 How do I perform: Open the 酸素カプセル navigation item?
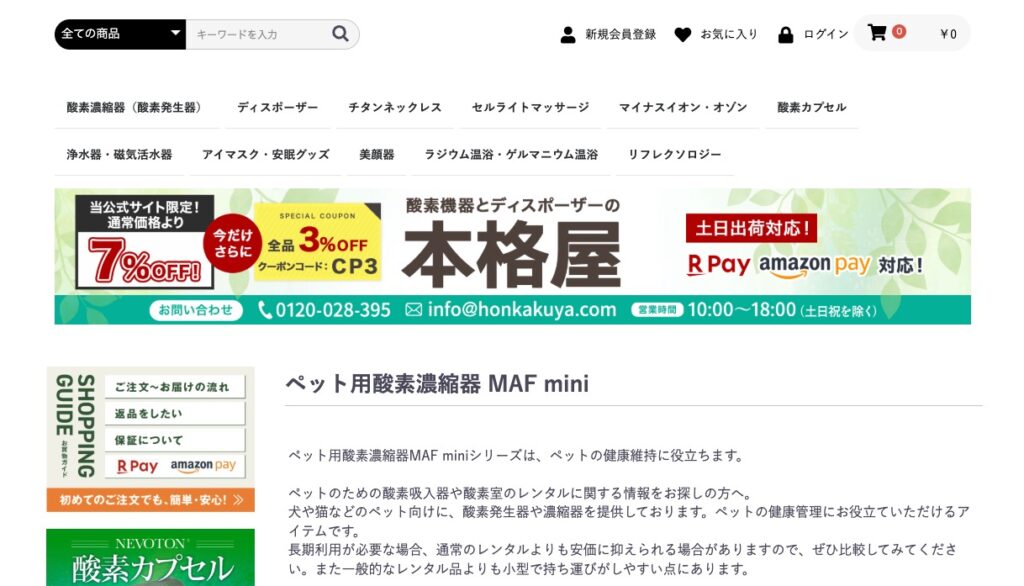click(811, 108)
